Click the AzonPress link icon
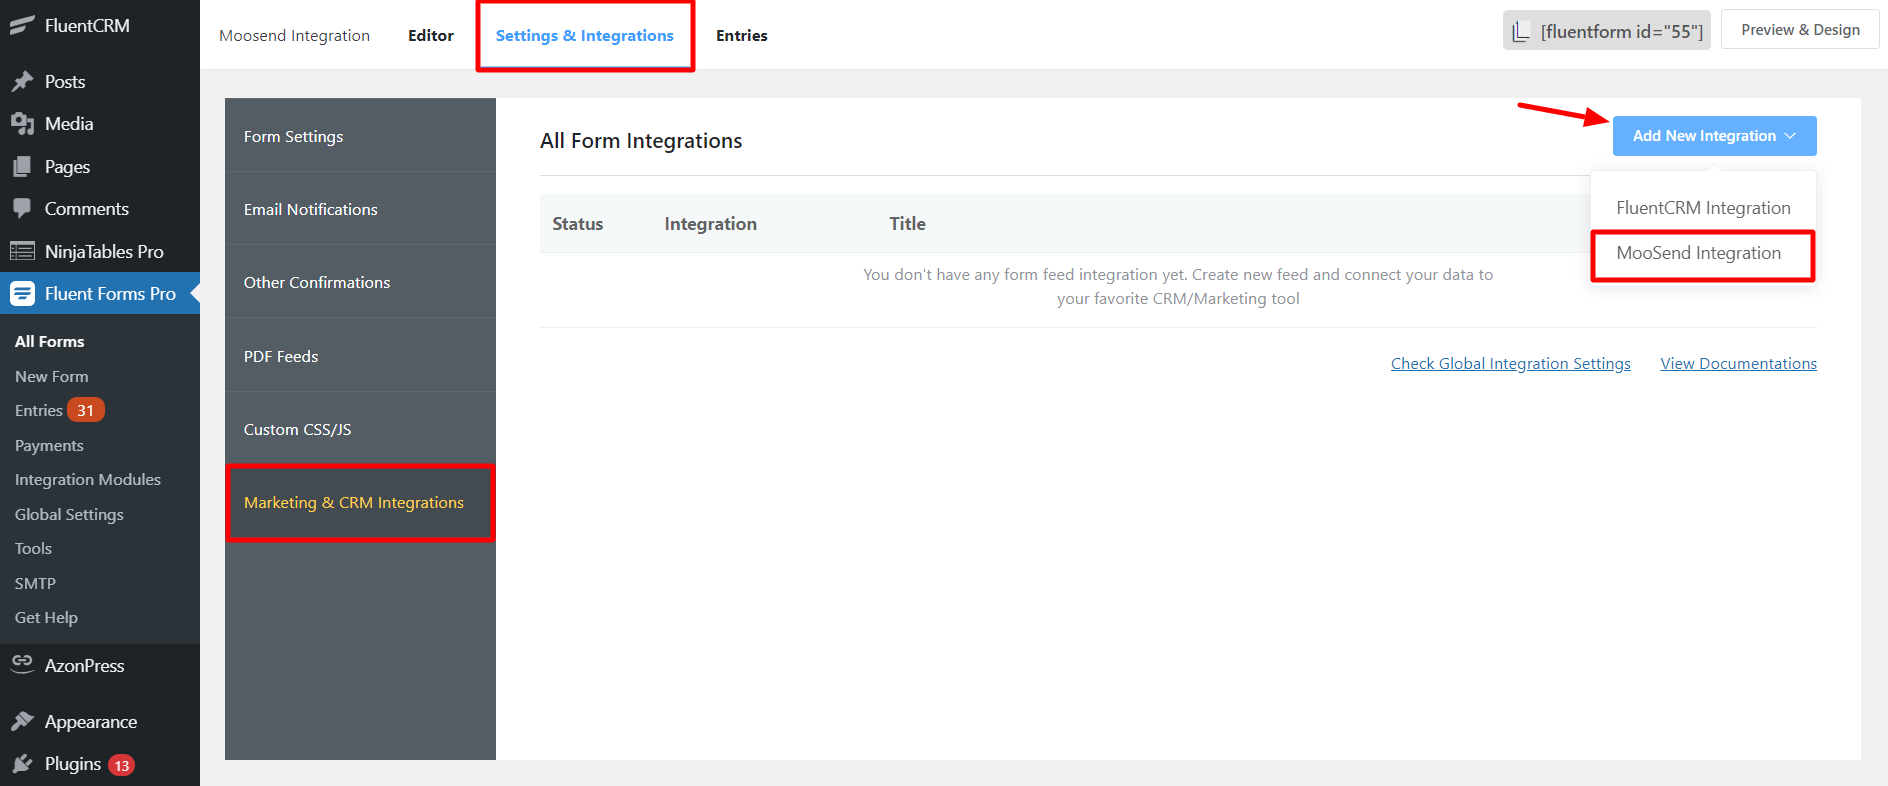Screen dimensions: 1888x786 coord(22,664)
